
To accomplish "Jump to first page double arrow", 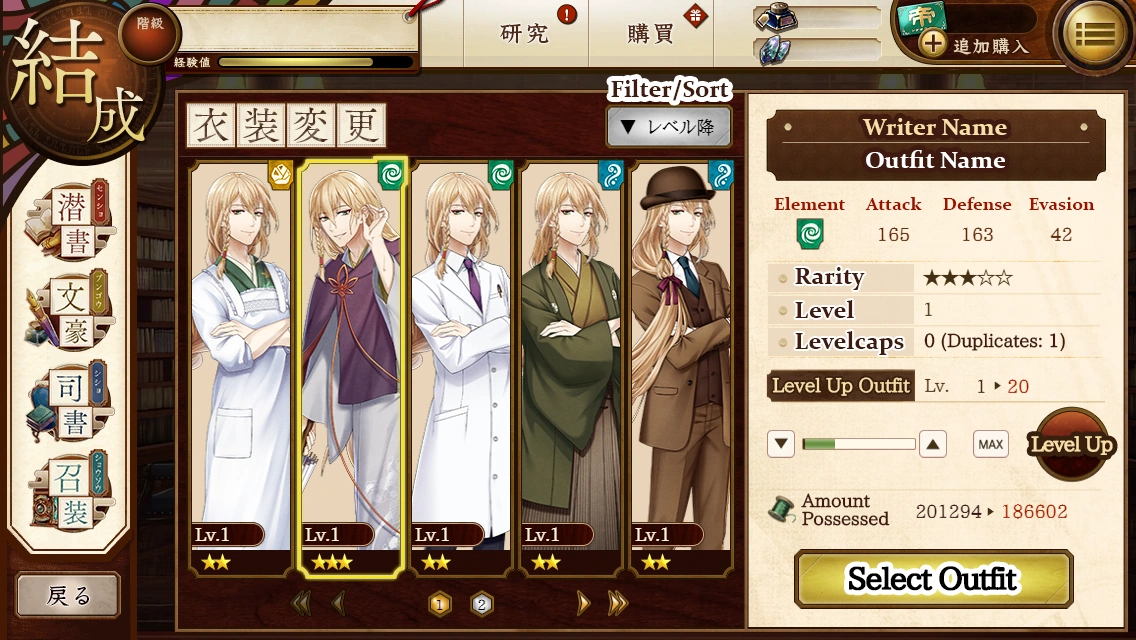I will pos(301,603).
